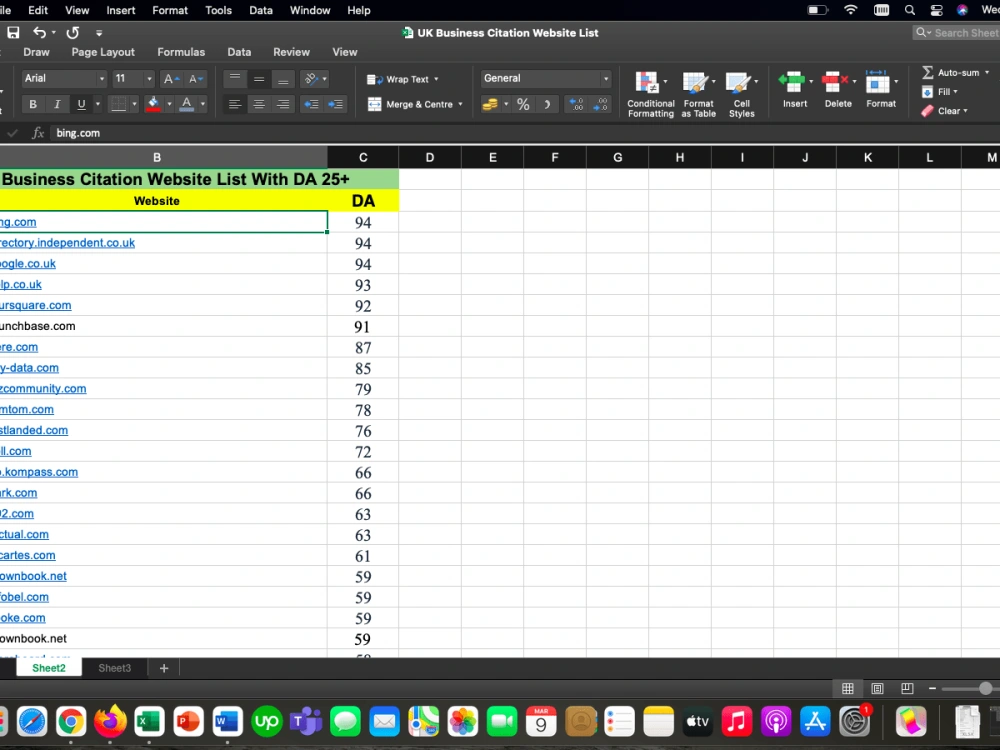The width and height of the screenshot is (1000, 750).
Task: Click the Search Sheet field
Action: coord(957,33)
